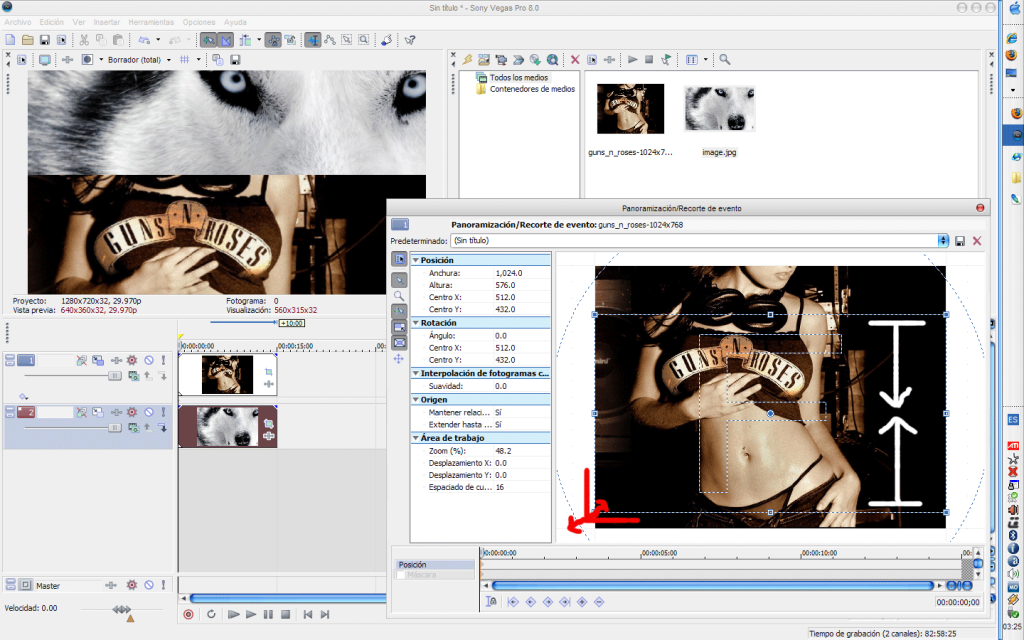Cut selection with the scissors icon
Screen dimensions: 1024x640
pyautogui.click(x=84, y=40)
